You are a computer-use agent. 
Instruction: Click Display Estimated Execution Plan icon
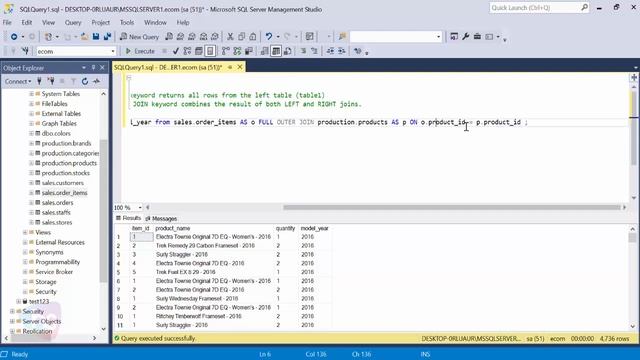tap(187, 51)
